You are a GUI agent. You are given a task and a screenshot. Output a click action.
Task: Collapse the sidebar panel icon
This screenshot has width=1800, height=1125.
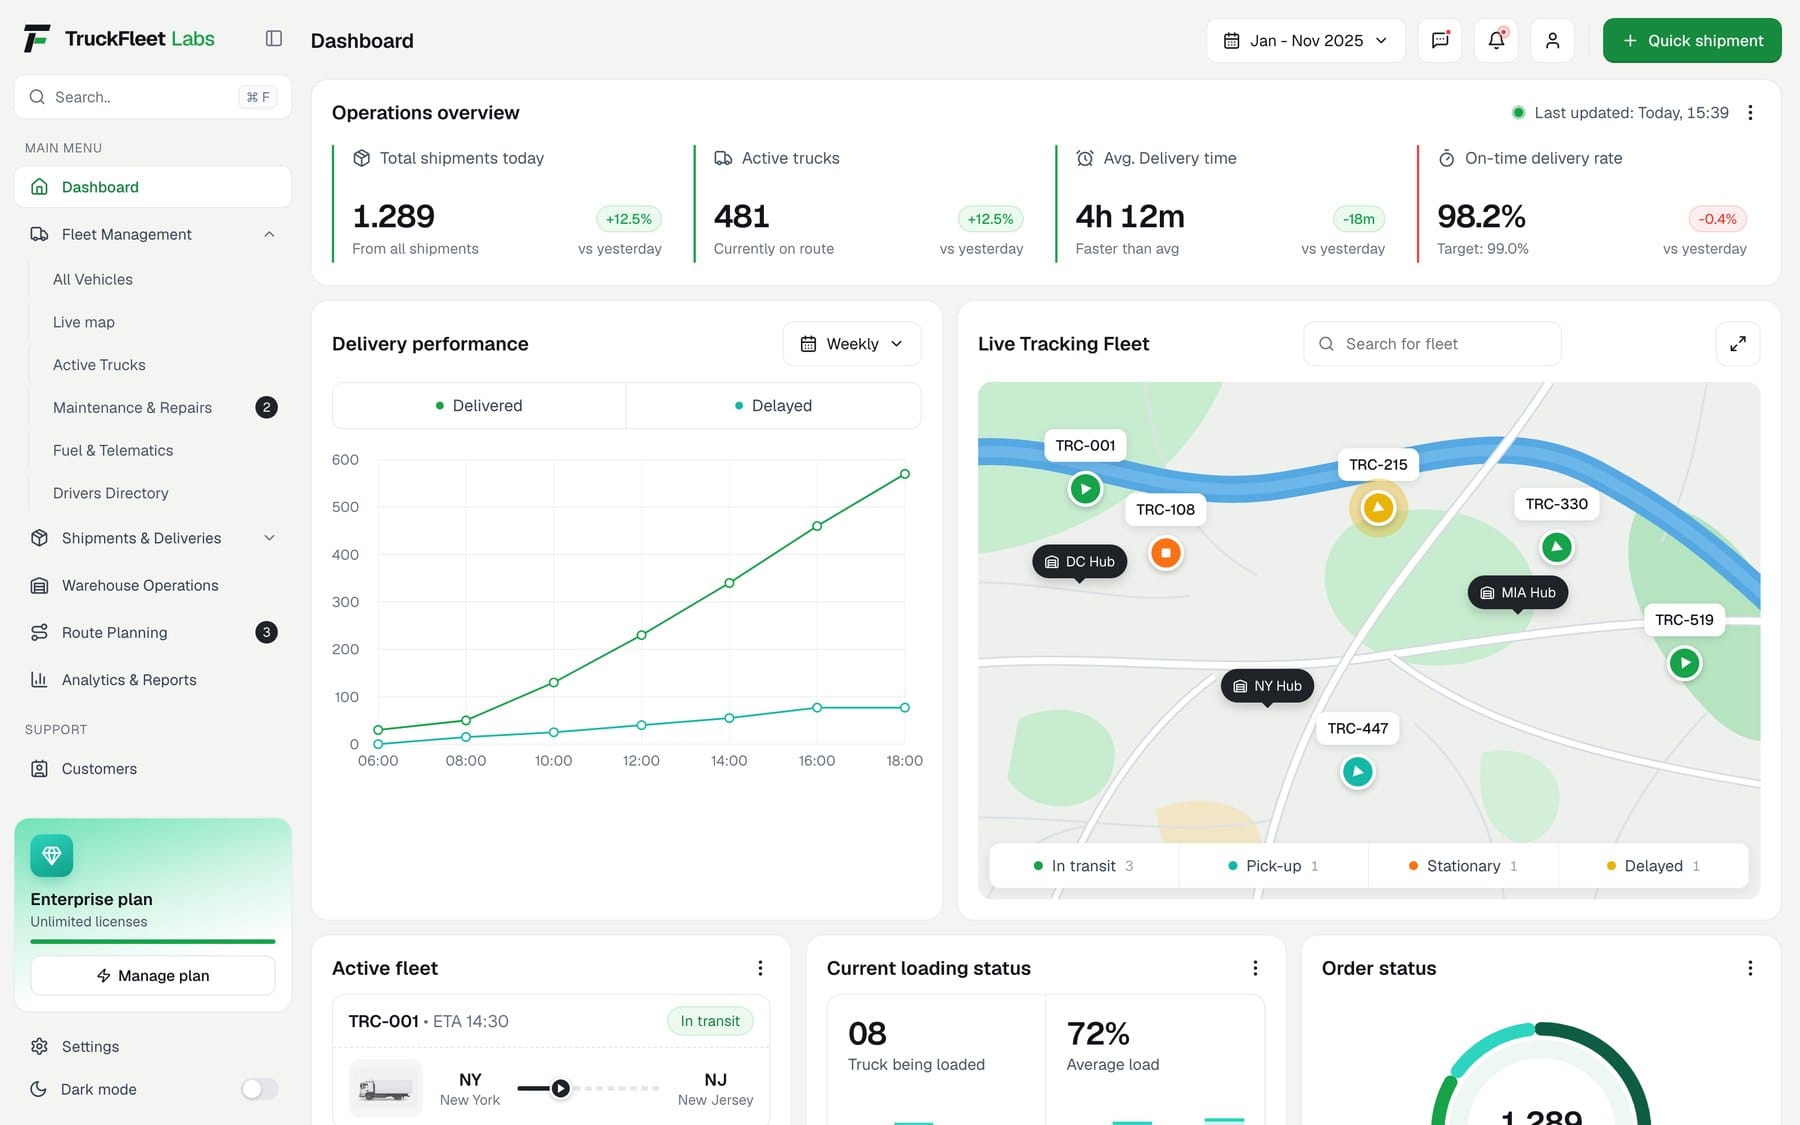pos(274,39)
